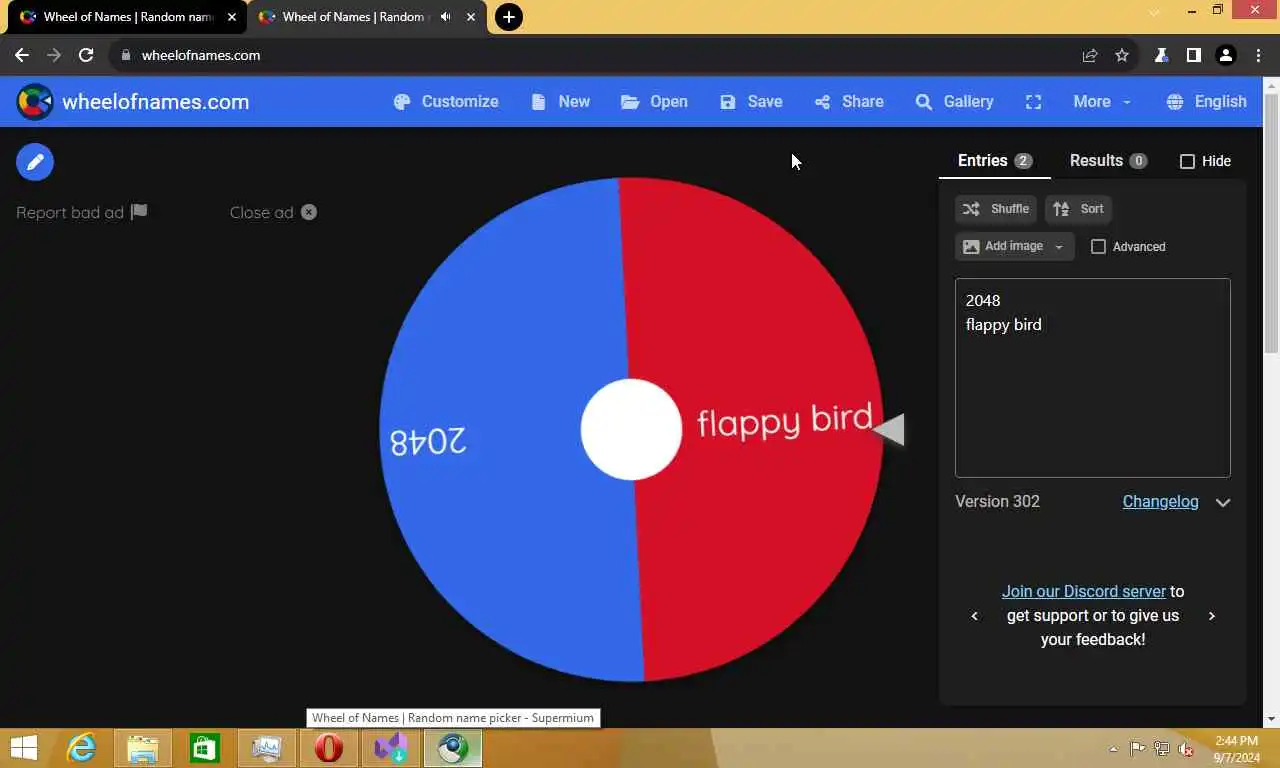The image size is (1280, 768).
Task: Click inside the entries text box
Action: tap(1092, 378)
